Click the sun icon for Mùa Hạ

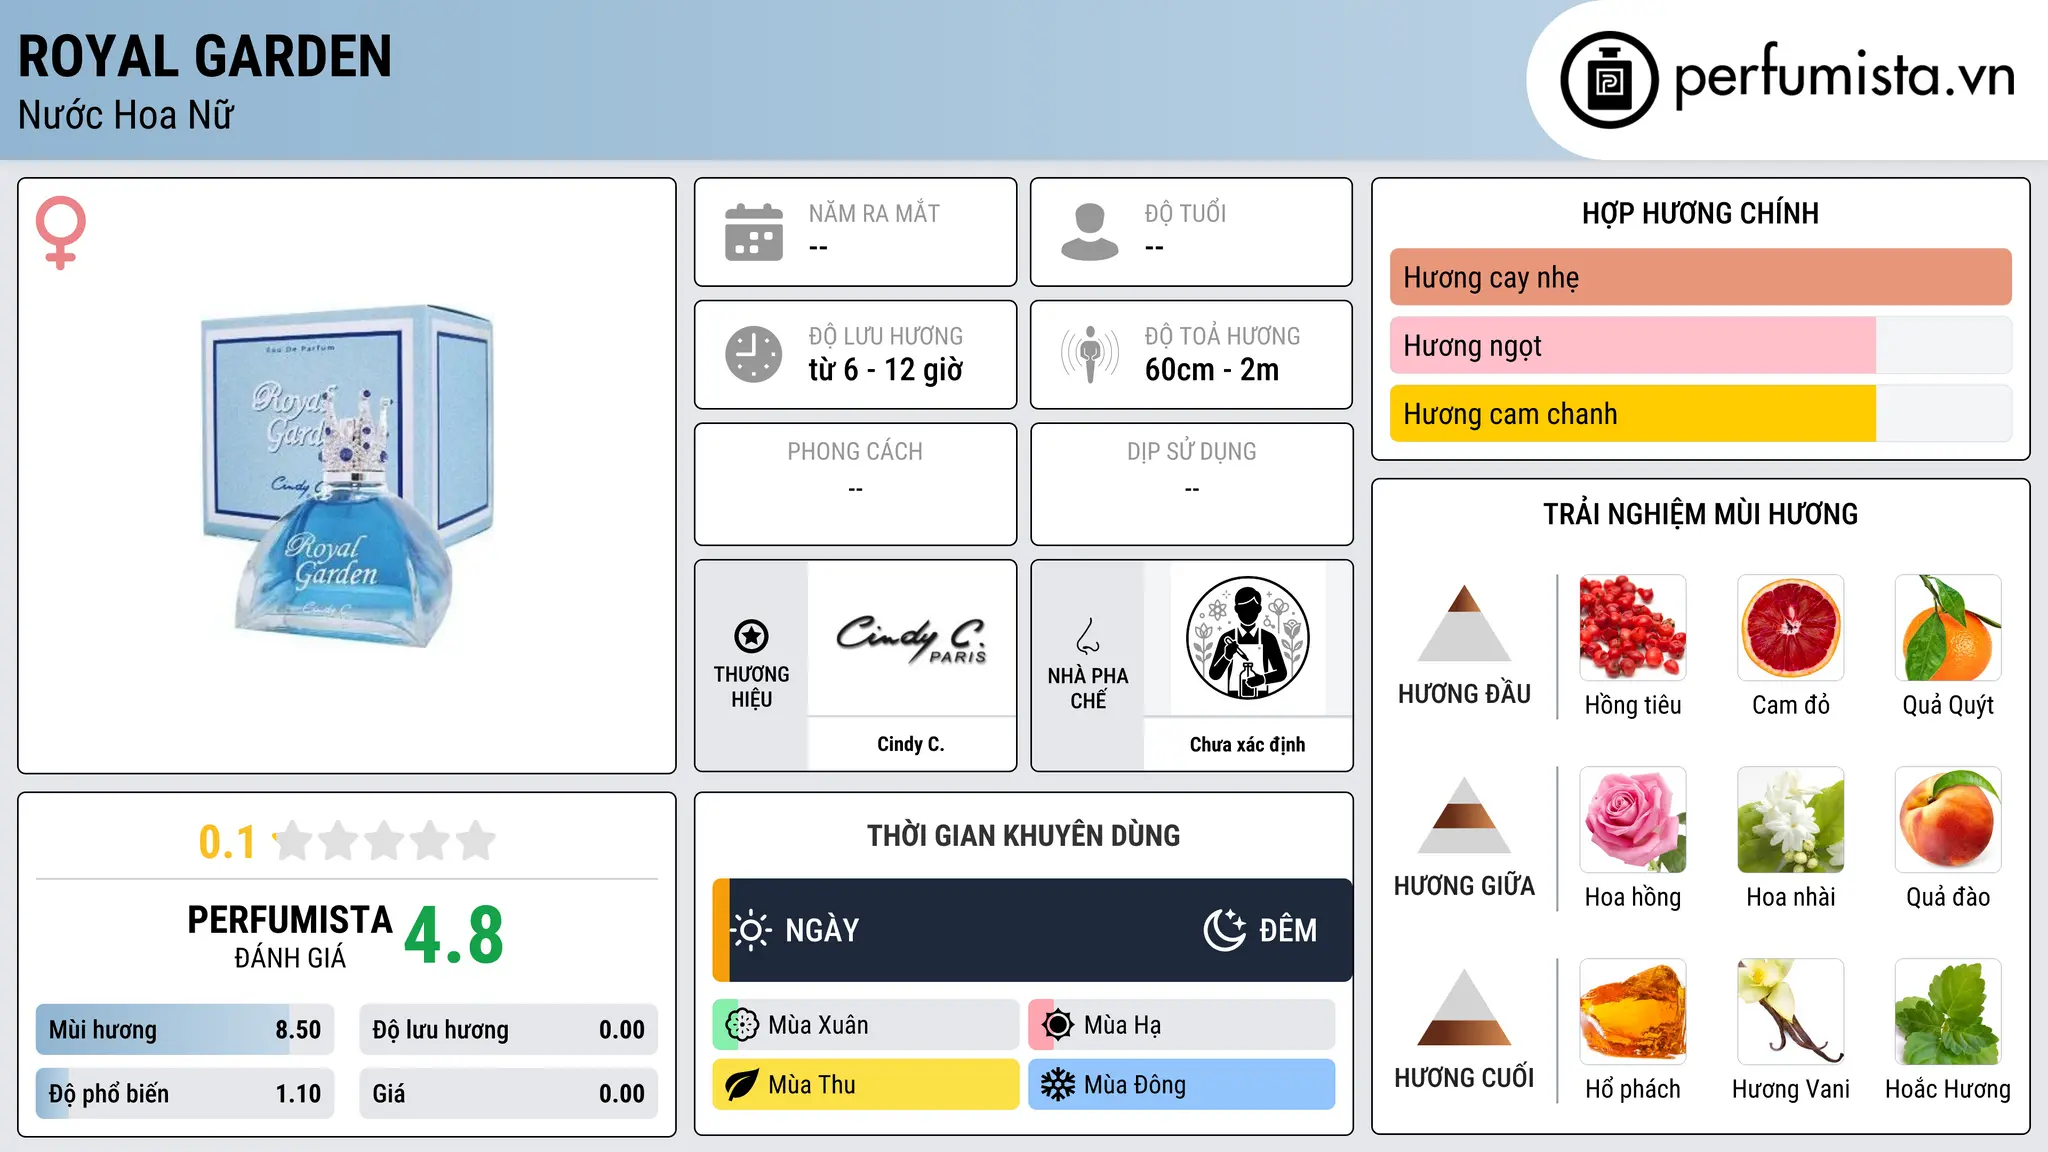point(1058,1025)
